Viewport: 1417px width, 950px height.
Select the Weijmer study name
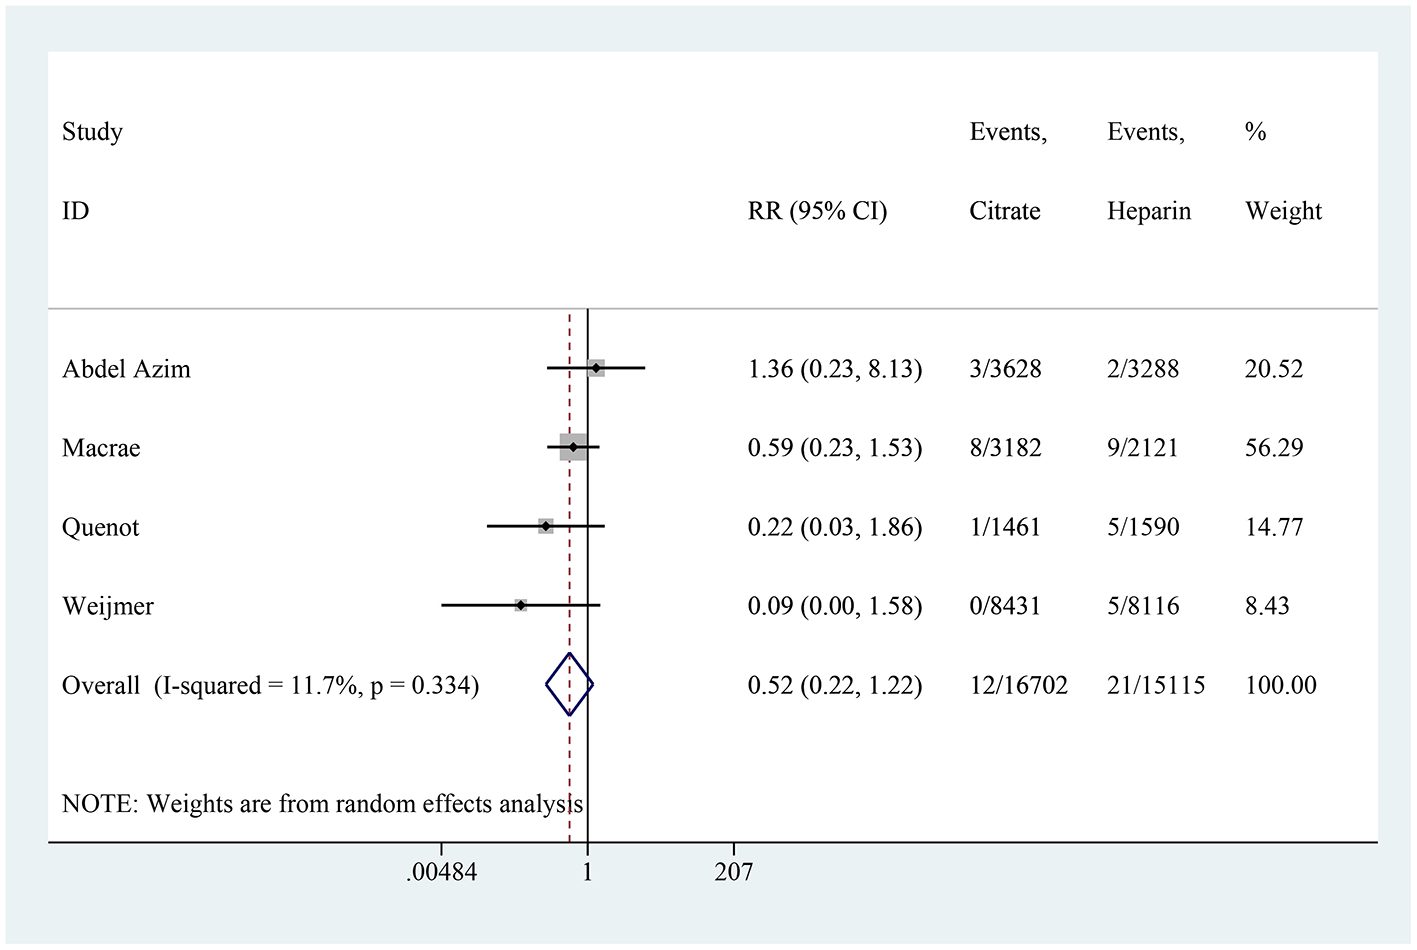click(108, 606)
